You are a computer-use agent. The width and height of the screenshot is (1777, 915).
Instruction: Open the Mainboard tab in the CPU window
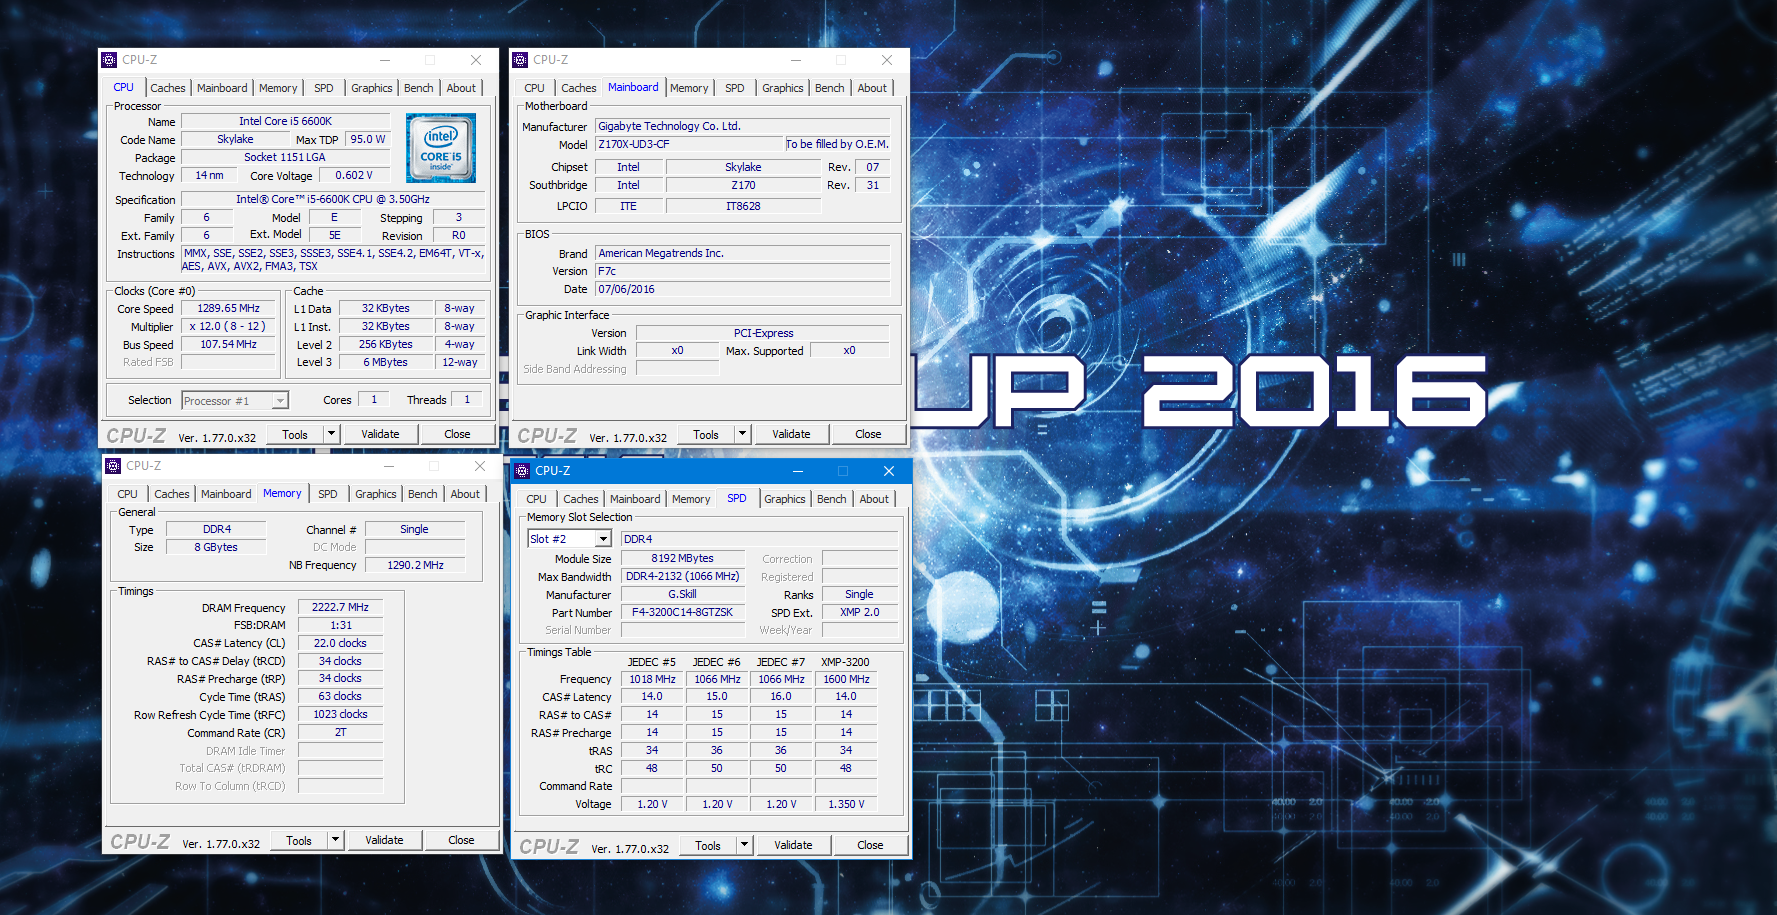[222, 88]
